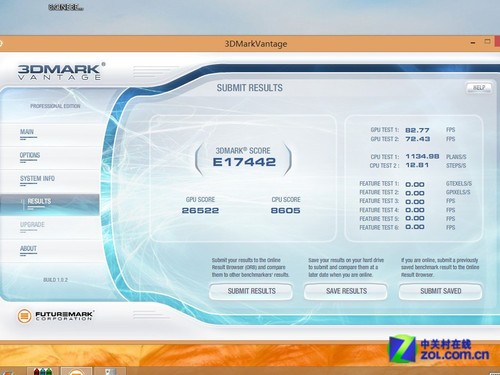The height and width of the screenshot is (375, 500).
Task: Click the HELP button
Action: [479, 88]
